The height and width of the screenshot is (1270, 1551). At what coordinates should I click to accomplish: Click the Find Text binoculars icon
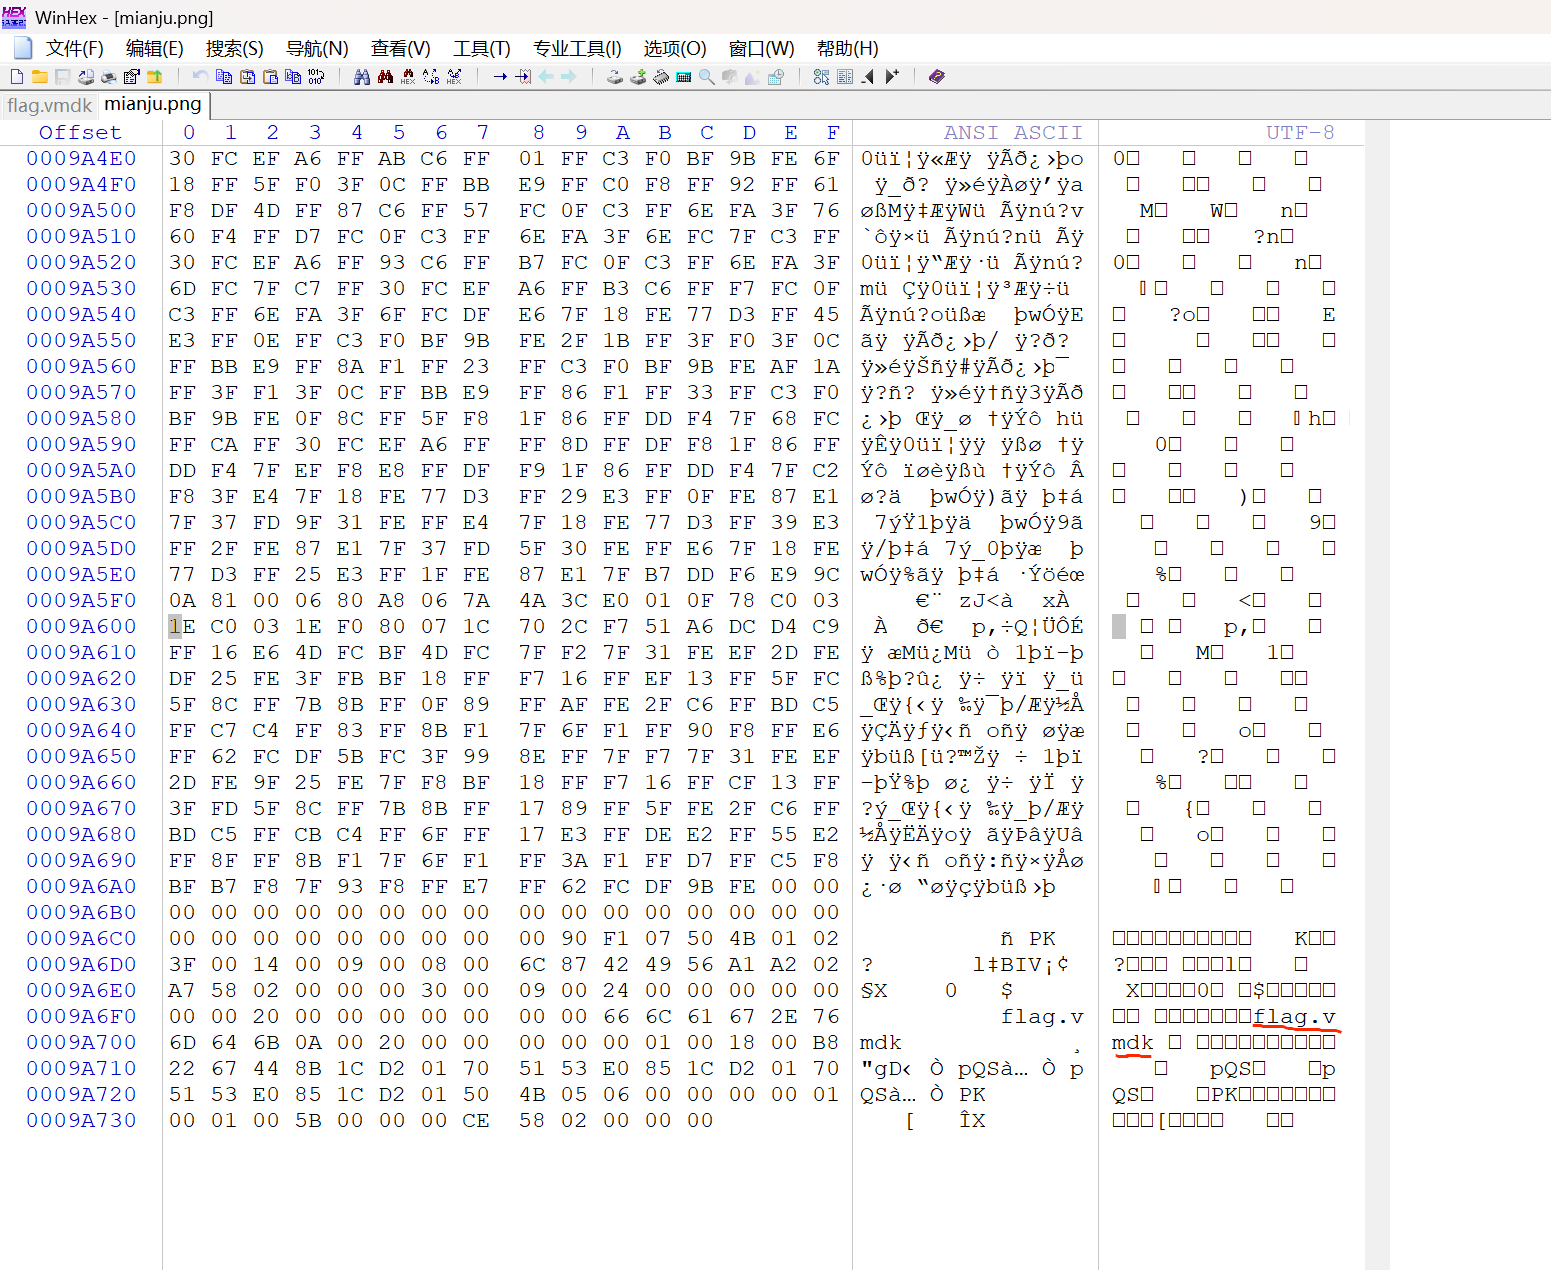point(362,77)
